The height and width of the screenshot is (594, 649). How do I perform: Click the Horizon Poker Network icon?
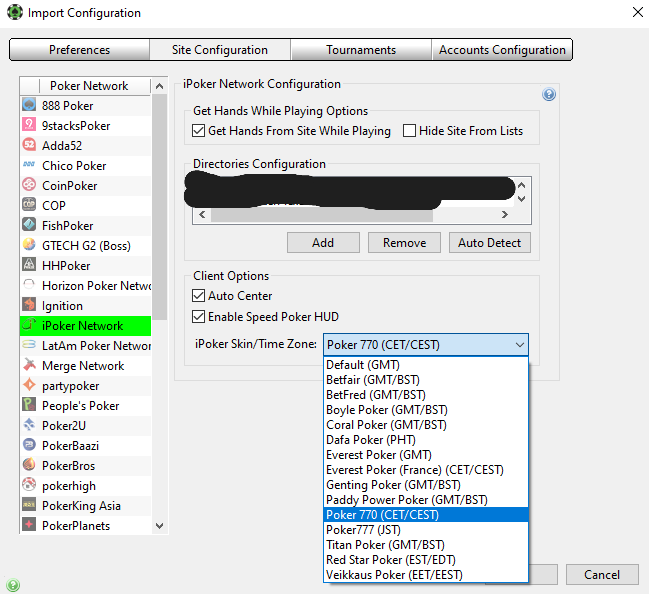(x=29, y=285)
